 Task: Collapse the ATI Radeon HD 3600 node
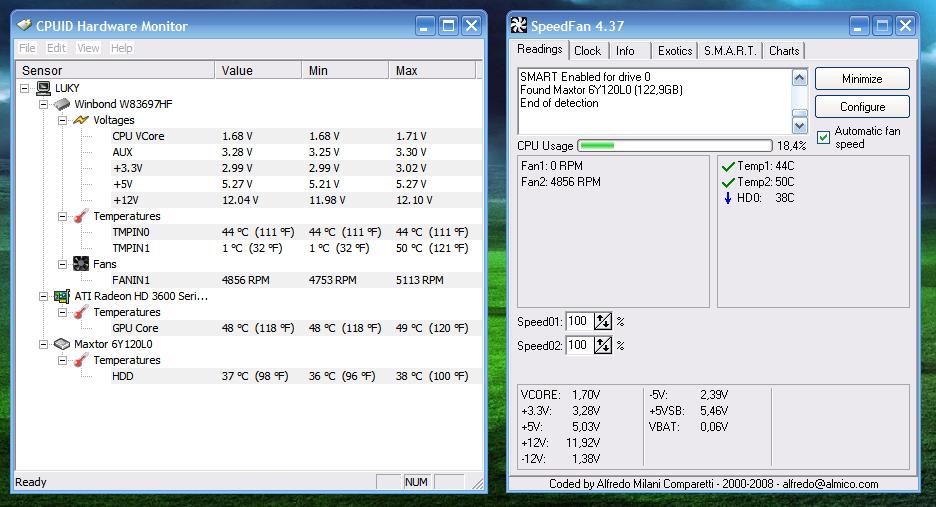pyautogui.click(x=44, y=296)
